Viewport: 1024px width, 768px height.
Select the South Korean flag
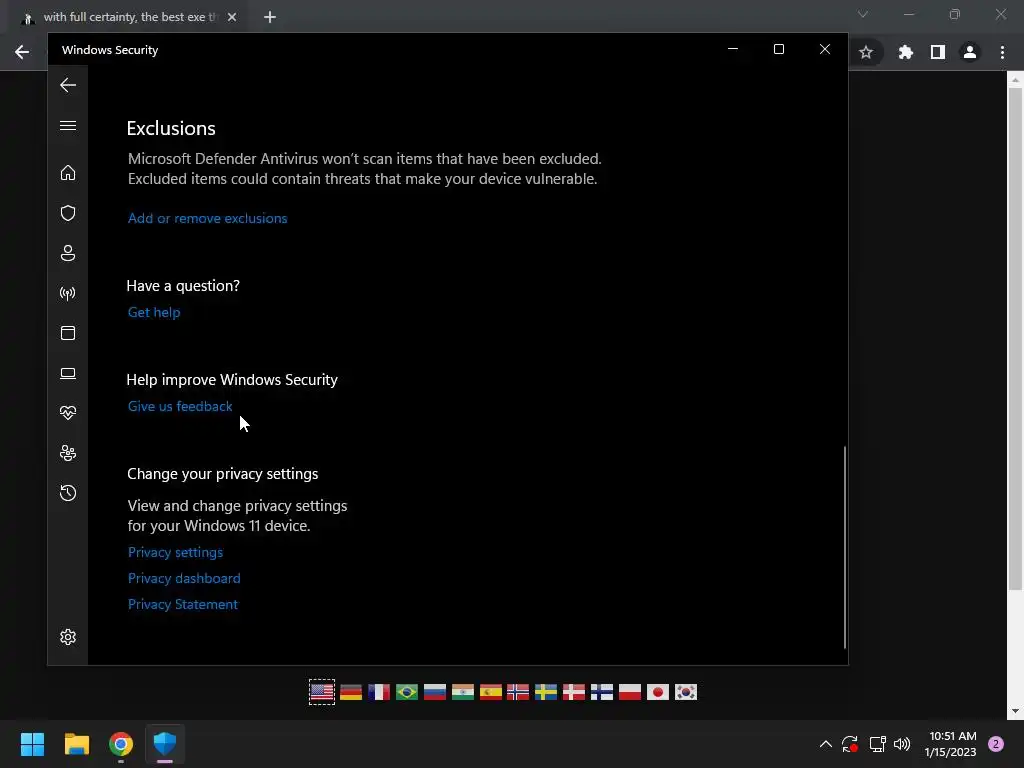pyautogui.click(x=686, y=692)
